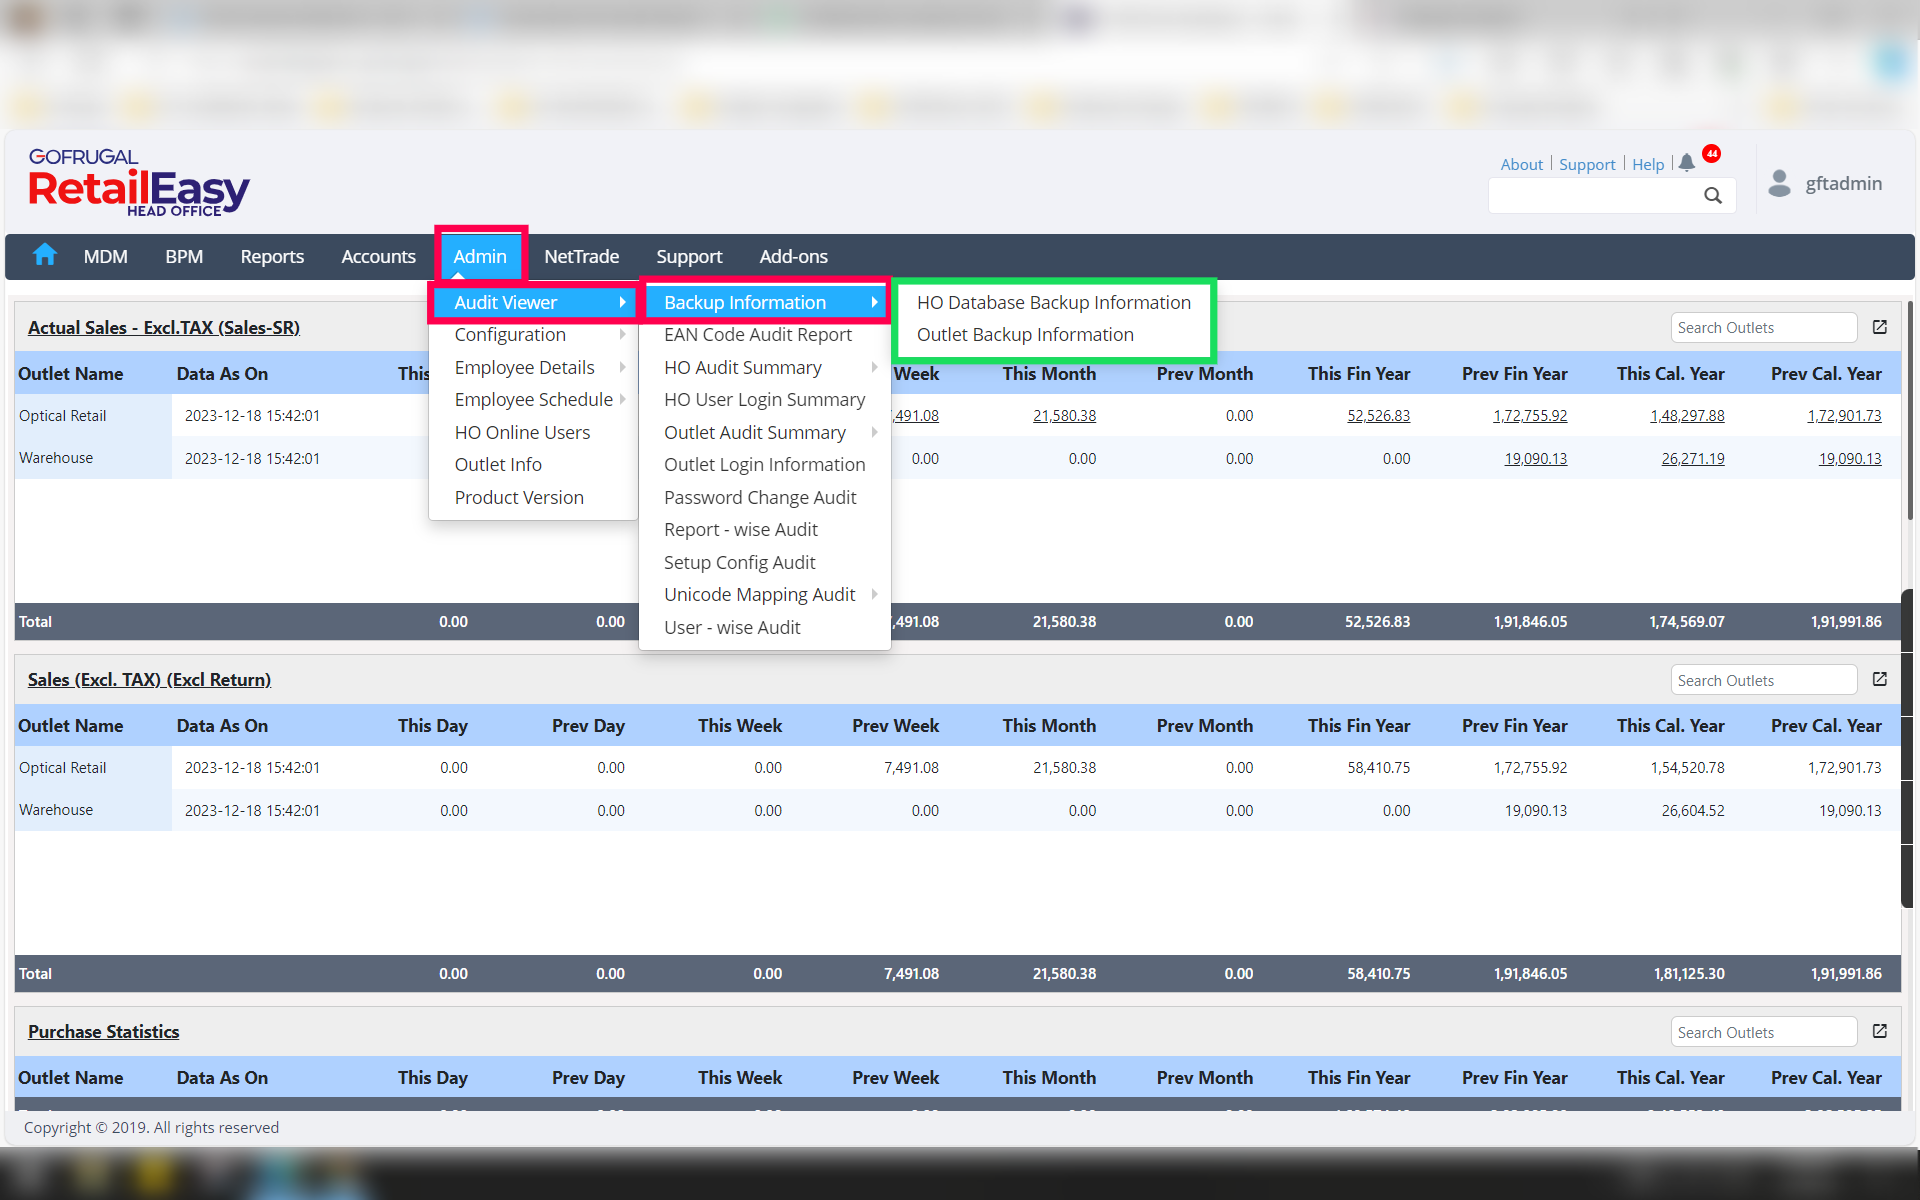Select HO Database Backup Information

1053,303
